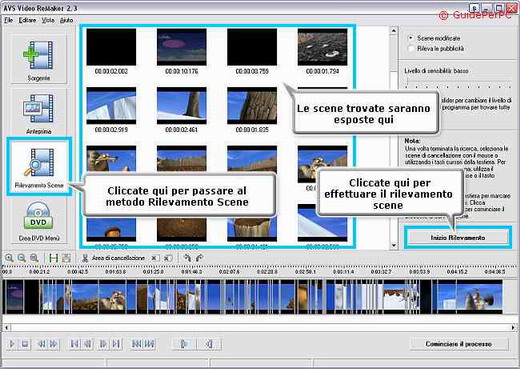Viewport: 520px width, 369px height.
Task: Click the green H marker toolbar icon
Action: click(53, 258)
